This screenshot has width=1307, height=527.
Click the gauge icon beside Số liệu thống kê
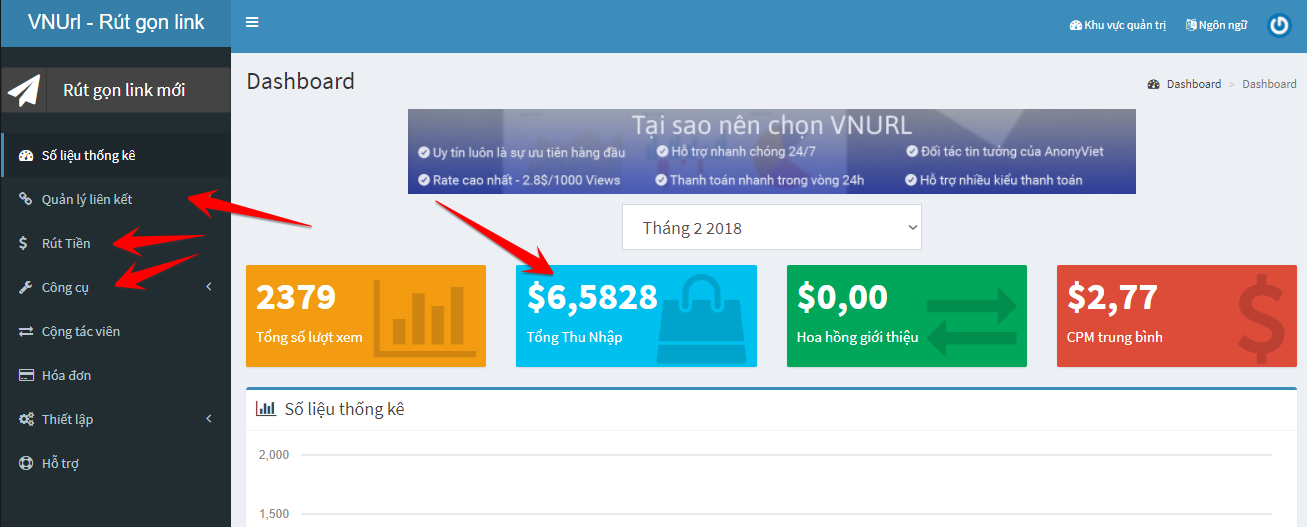click(26, 155)
